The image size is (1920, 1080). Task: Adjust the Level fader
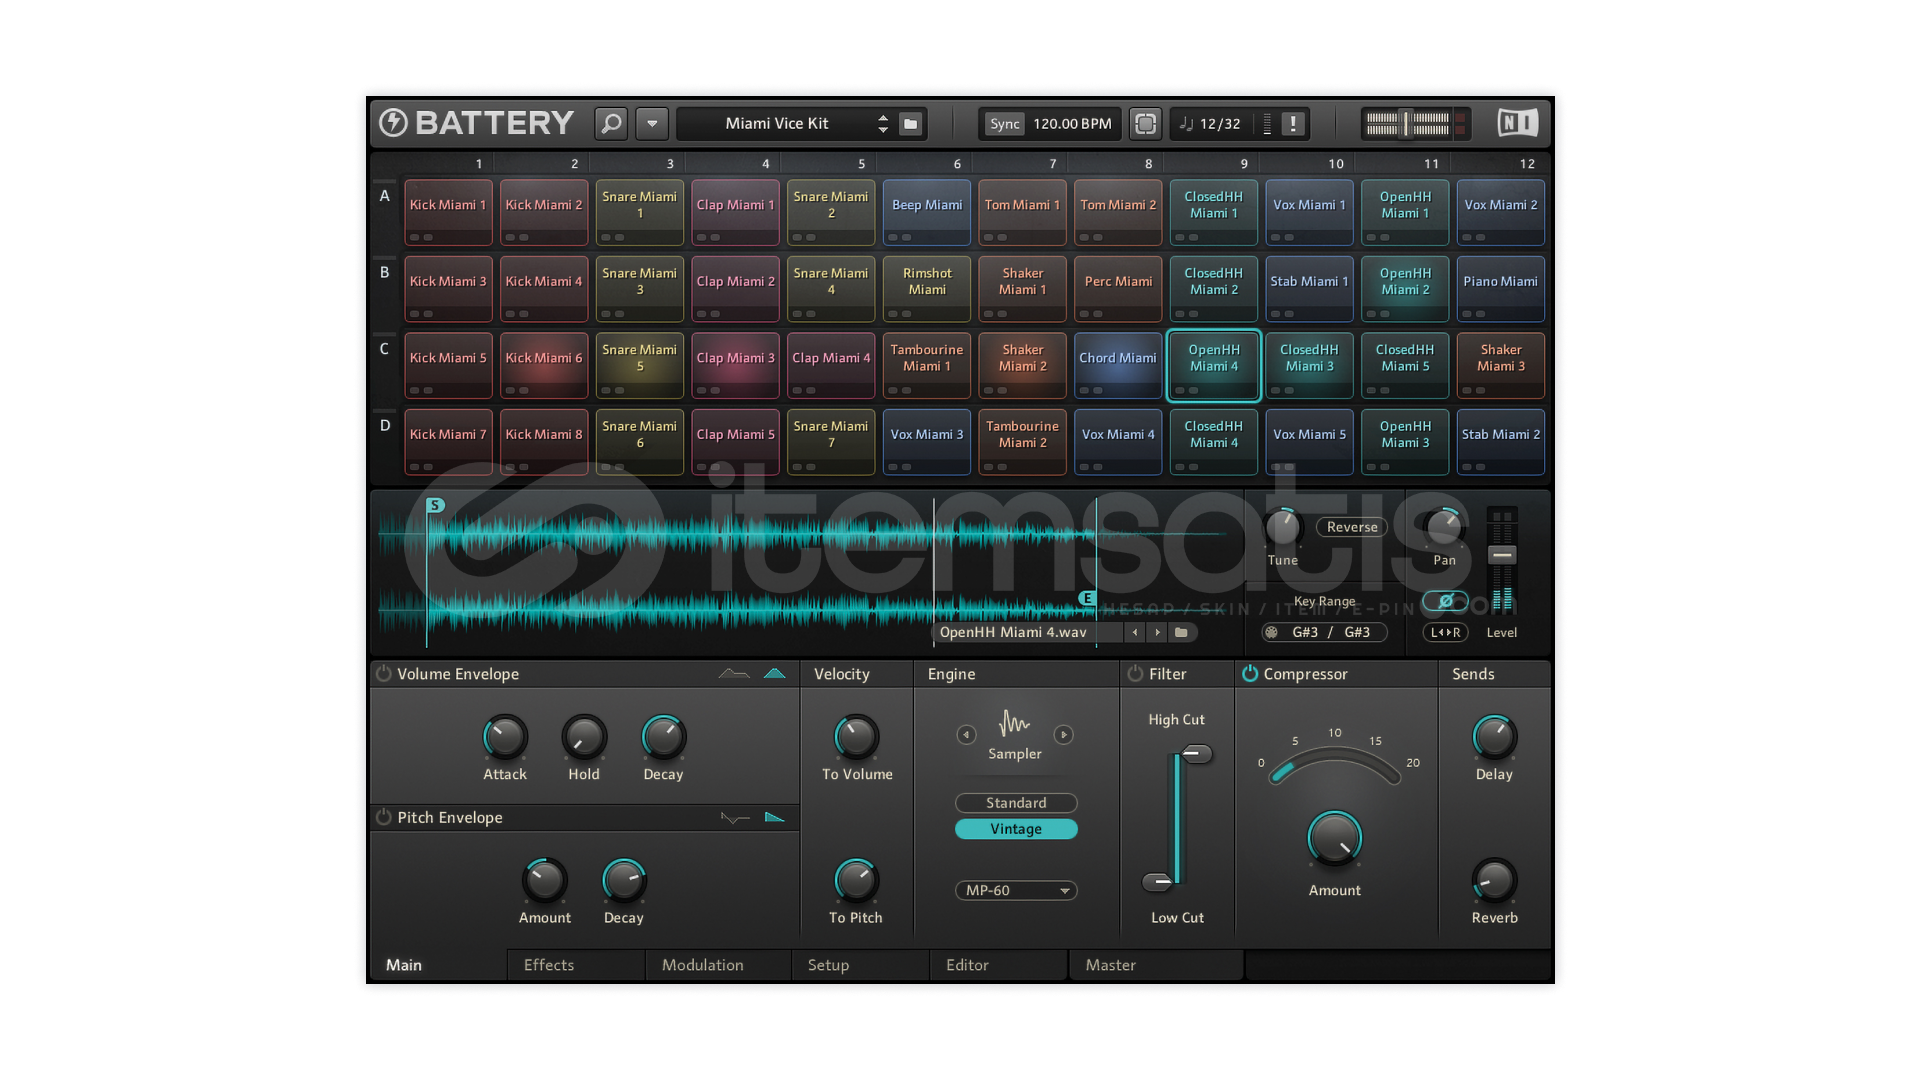[1502, 555]
